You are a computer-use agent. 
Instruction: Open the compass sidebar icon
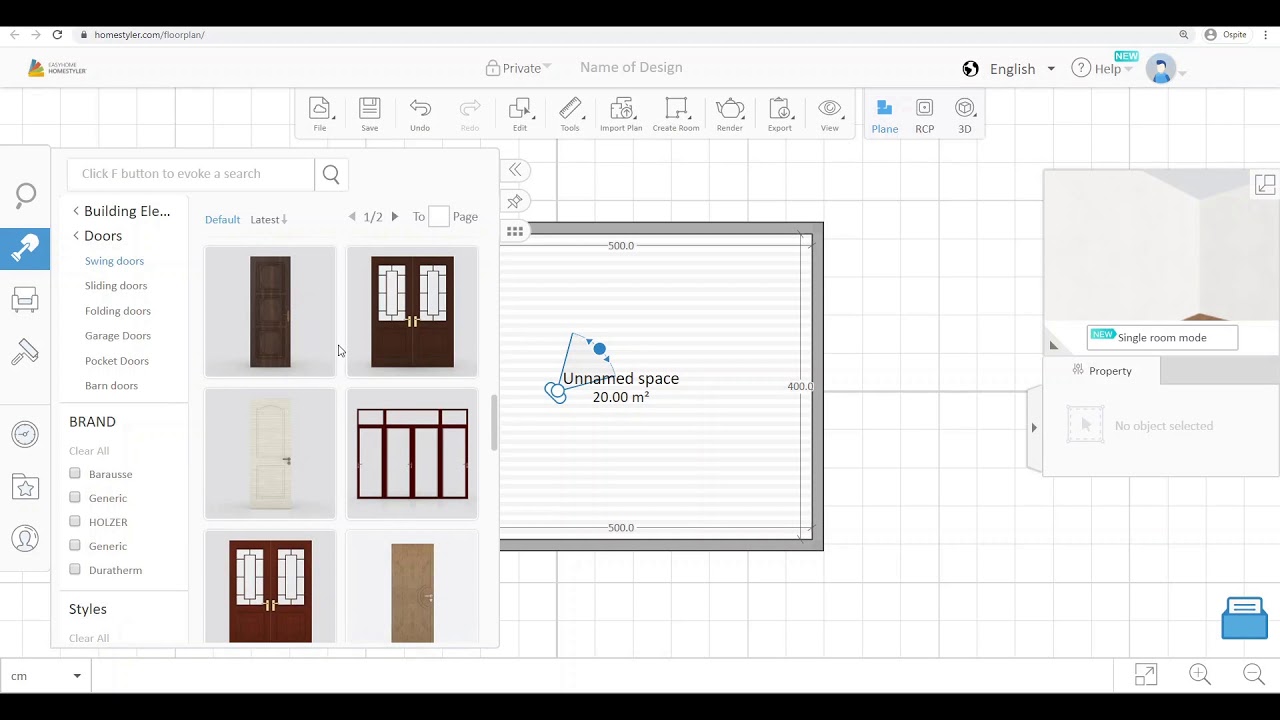[25, 434]
